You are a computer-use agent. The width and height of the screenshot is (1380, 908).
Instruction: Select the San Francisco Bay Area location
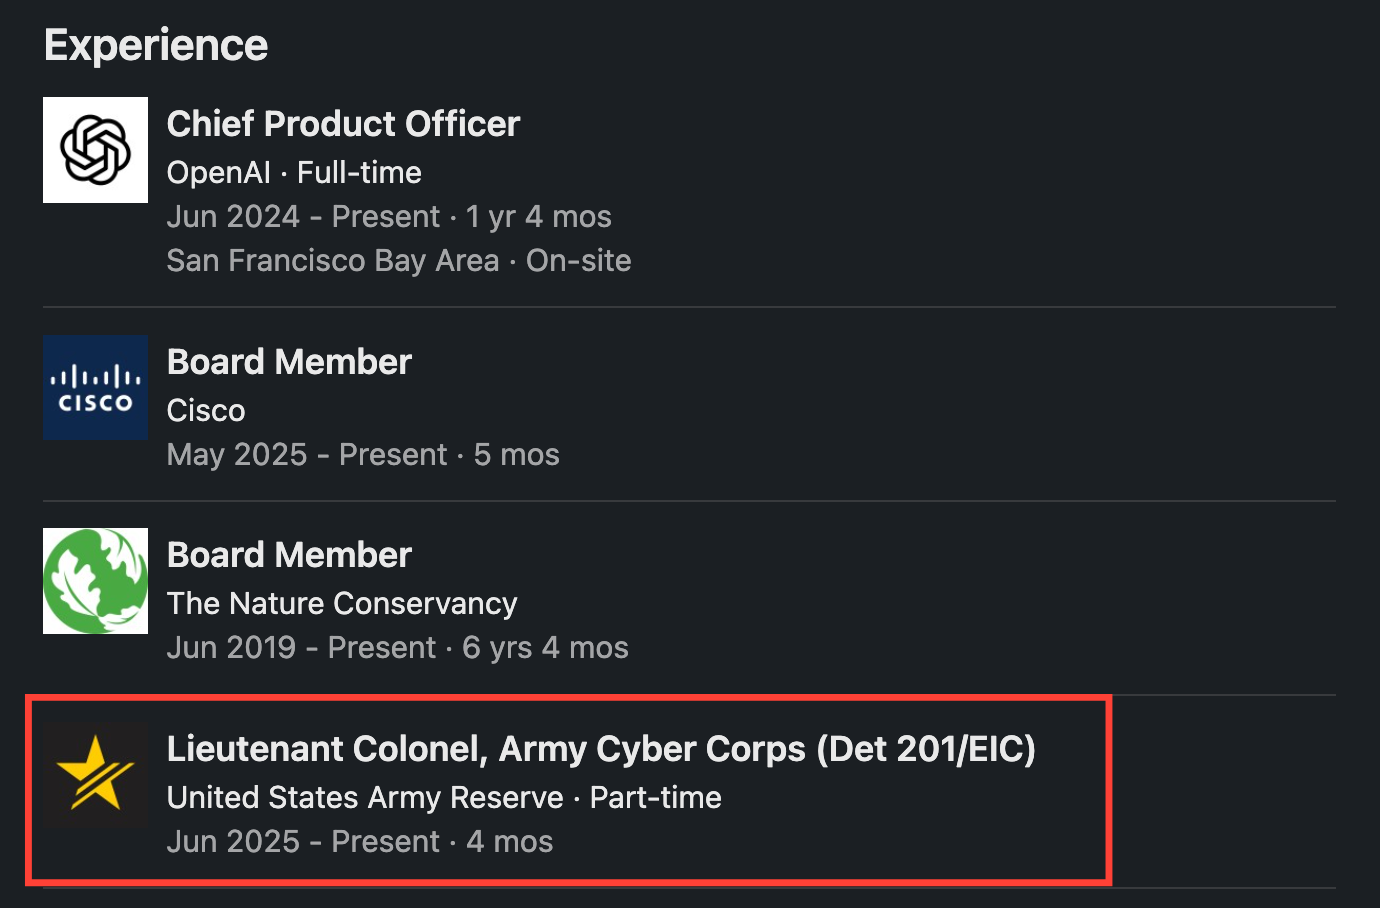coord(332,261)
